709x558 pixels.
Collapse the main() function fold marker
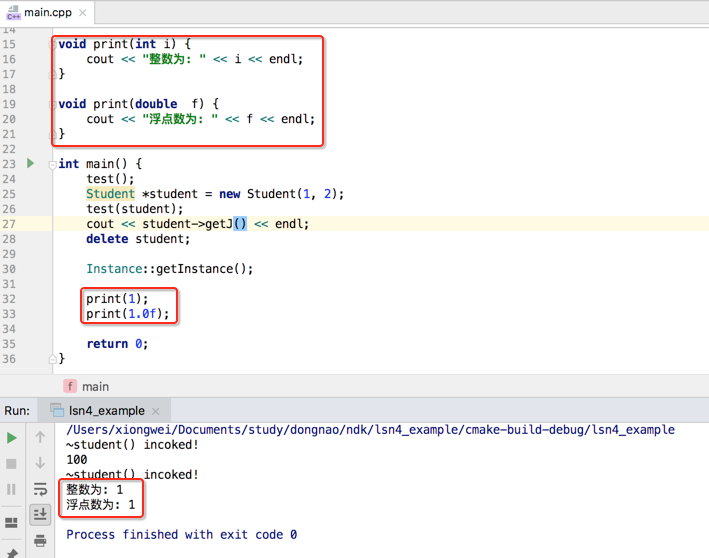52,165
